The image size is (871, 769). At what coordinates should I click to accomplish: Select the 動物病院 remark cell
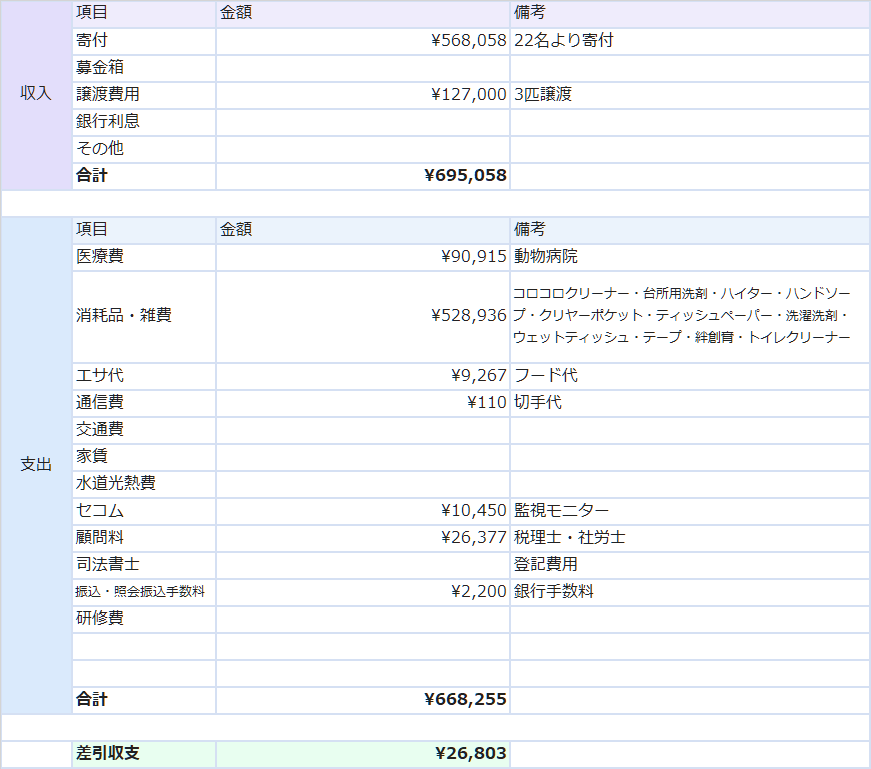(689, 257)
